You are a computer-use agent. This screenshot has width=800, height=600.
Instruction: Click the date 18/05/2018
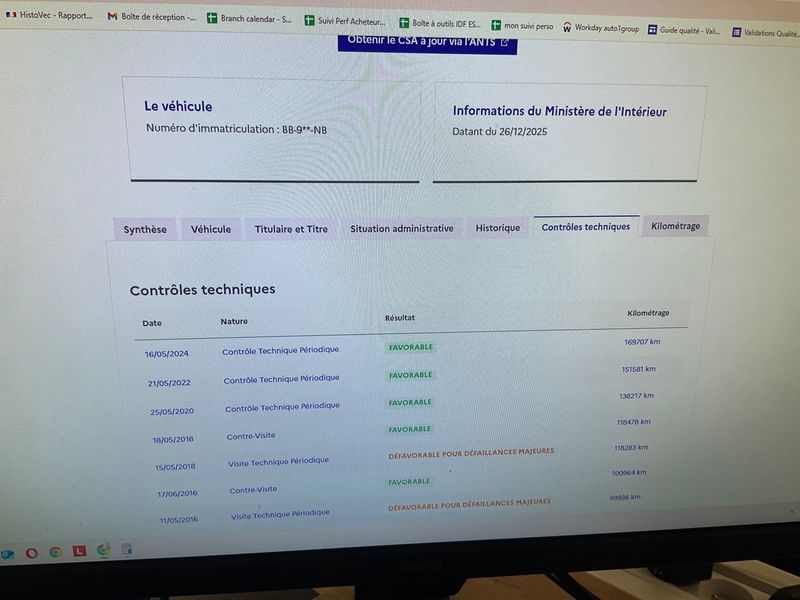pyautogui.click(x=173, y=439)
